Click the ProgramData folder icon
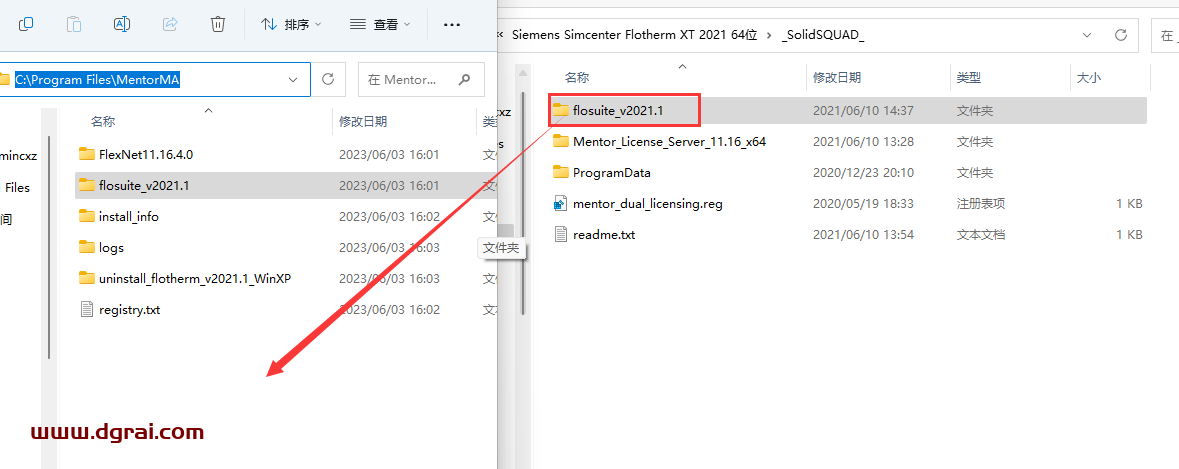 [x=561, y=172]
